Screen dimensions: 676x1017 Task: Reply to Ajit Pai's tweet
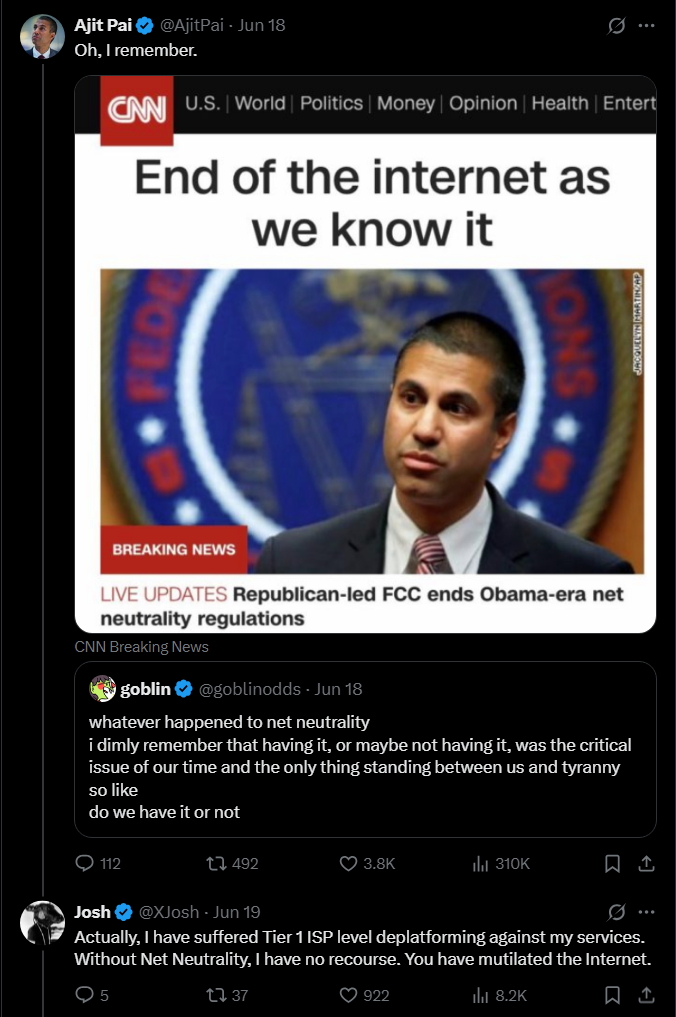point(85,863)
